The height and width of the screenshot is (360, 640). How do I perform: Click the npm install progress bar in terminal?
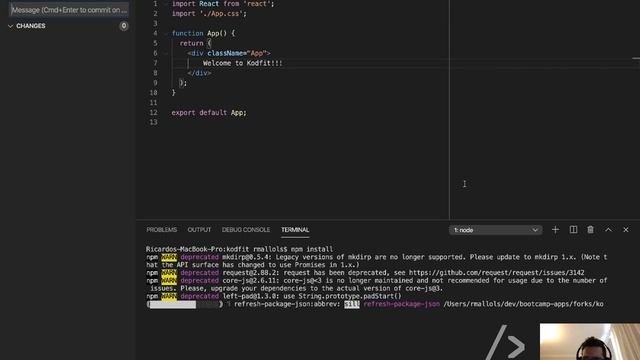point(184,304)
